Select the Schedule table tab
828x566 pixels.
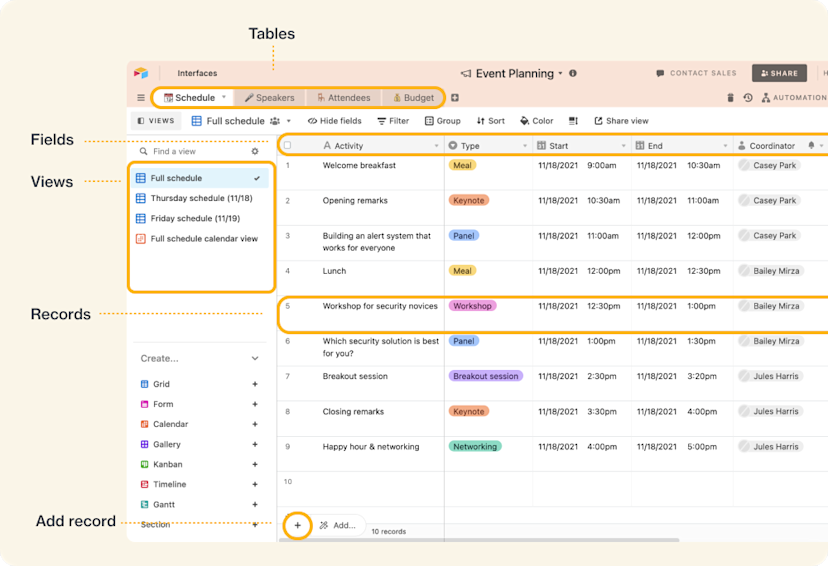click(x=193, y=98)
